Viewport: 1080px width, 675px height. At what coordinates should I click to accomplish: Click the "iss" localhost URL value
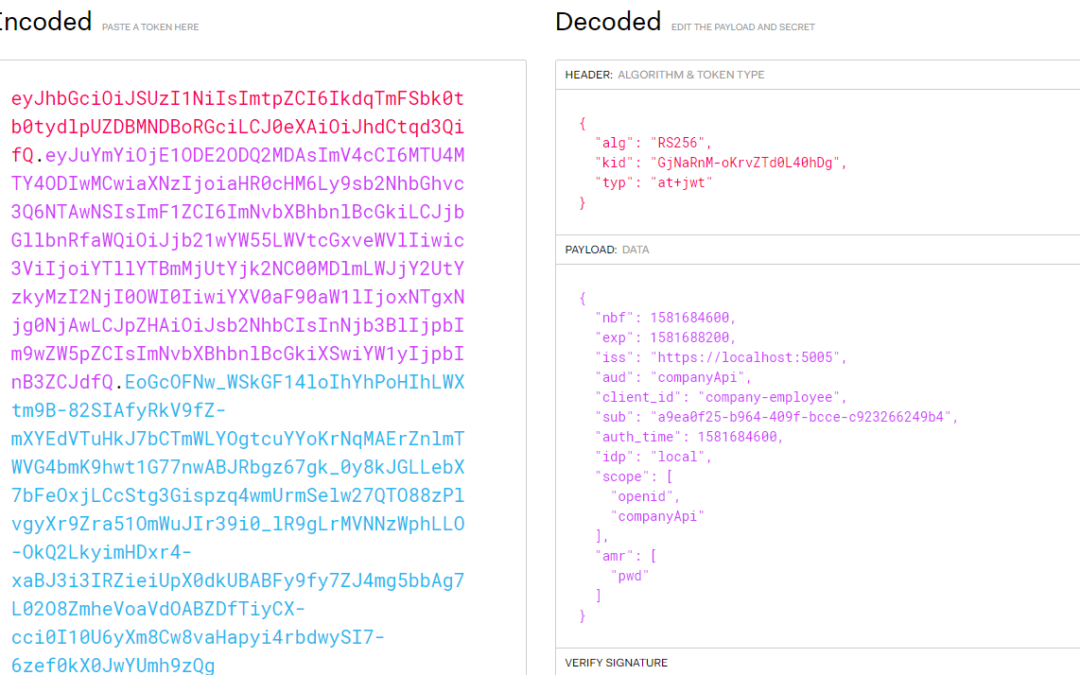click(749, 357)
